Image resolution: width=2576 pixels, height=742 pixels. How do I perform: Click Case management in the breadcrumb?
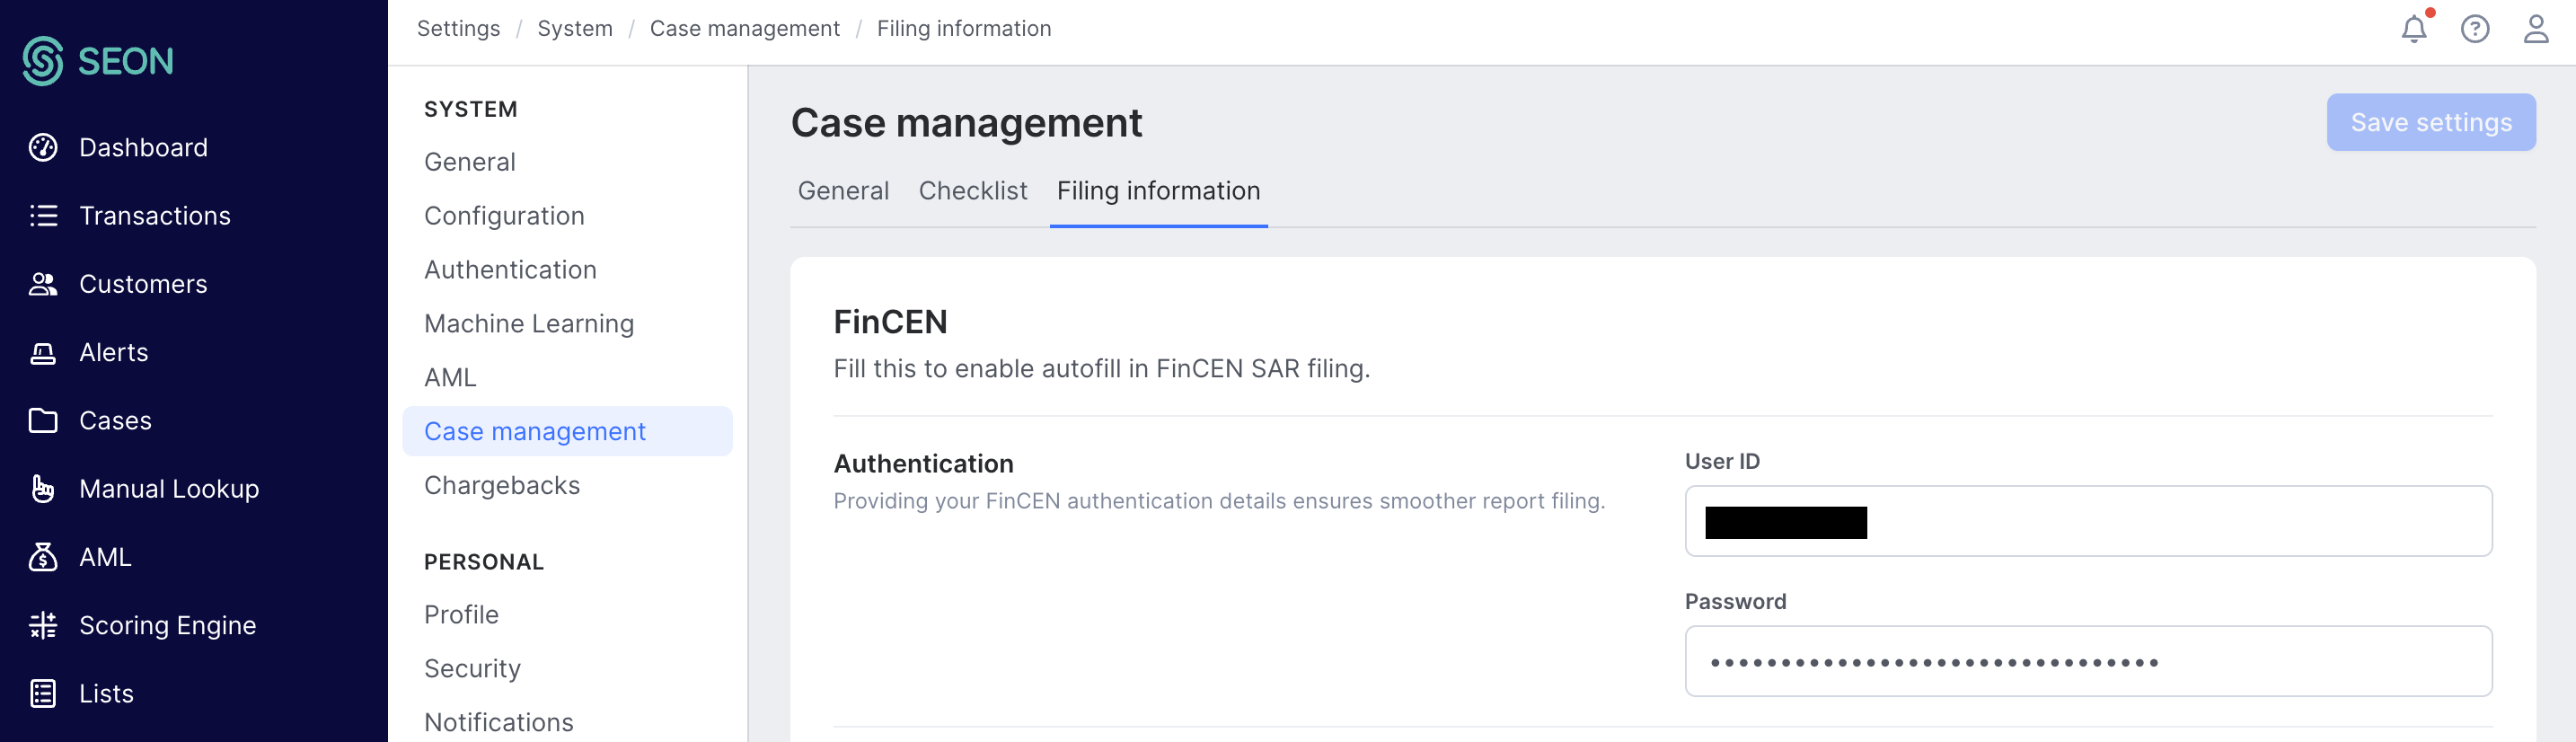click(744, 29)
